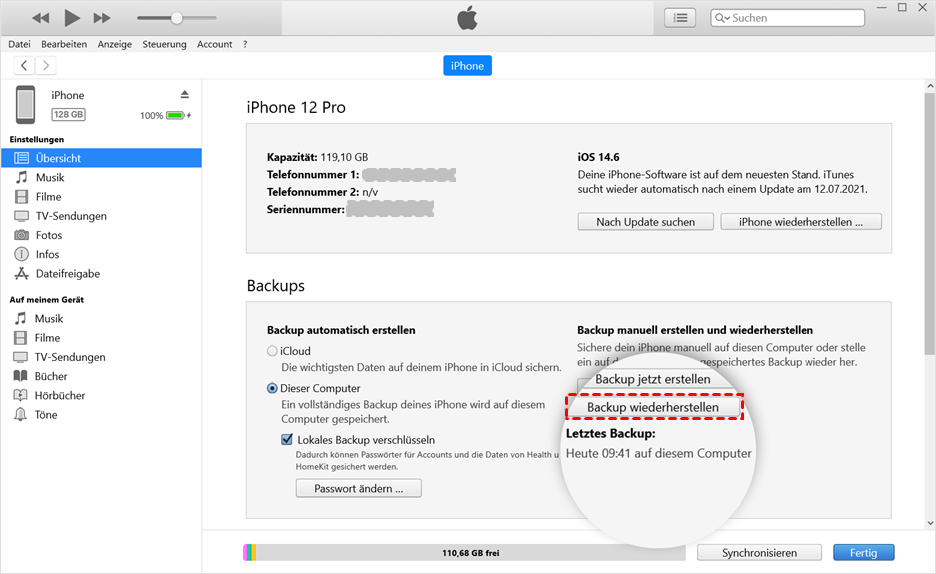
Task: Click the rewind playback icon
Action: coord(41,18)
